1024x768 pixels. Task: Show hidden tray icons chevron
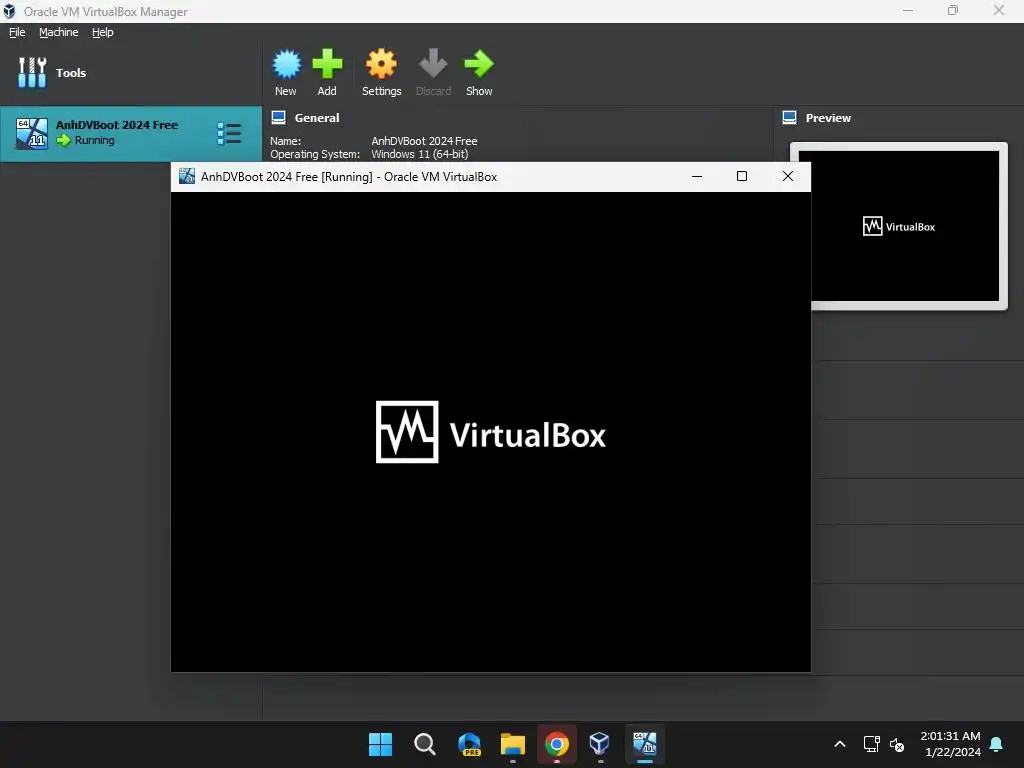[x=840, y=744]
